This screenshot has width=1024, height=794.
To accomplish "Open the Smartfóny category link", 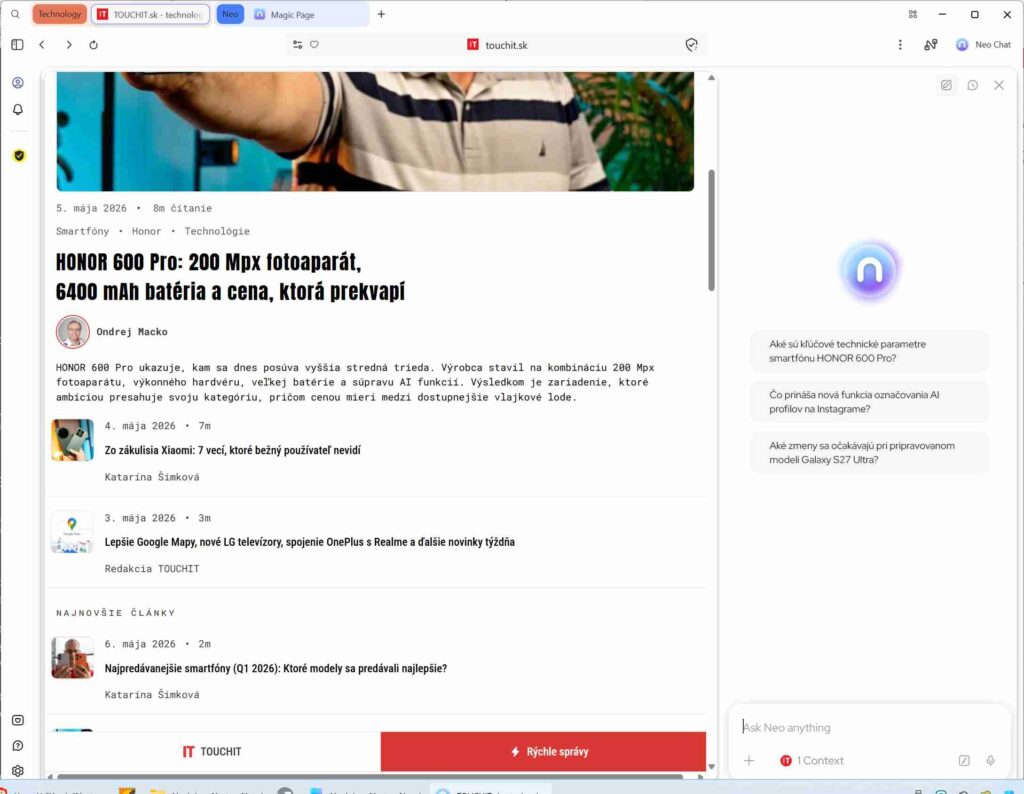I will point(82,231).
